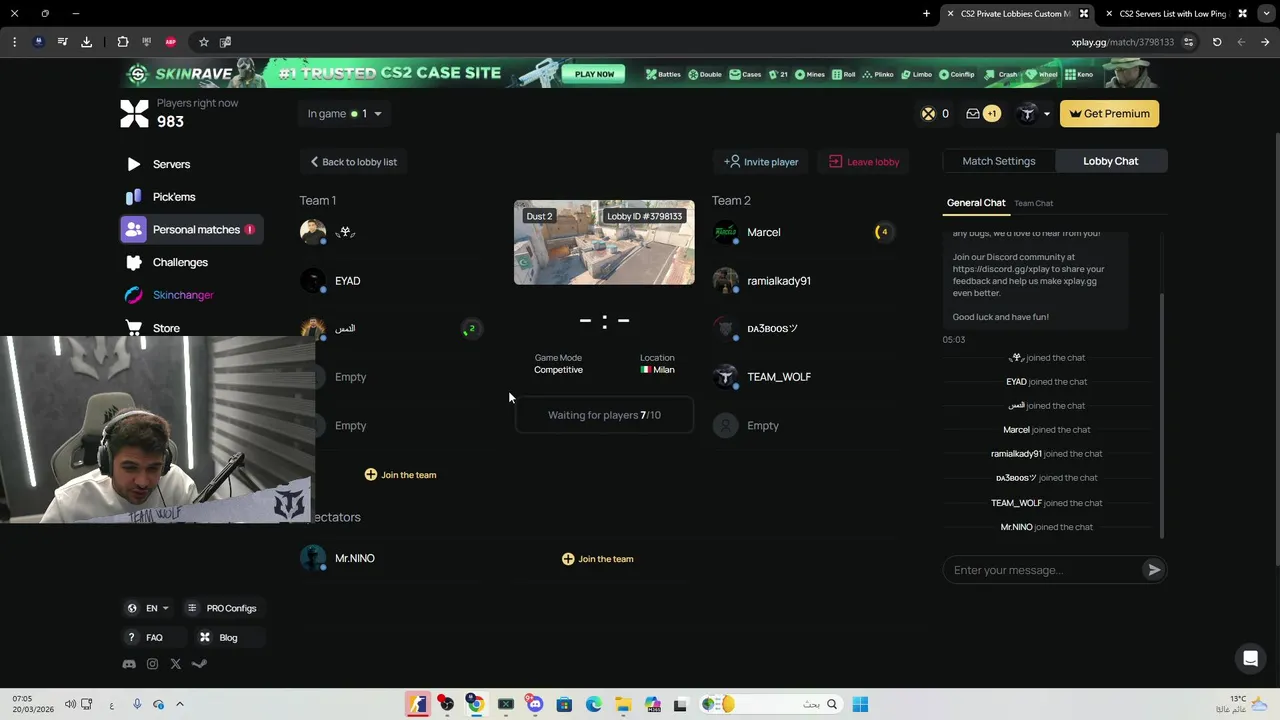The width and height of the screenshot is (1280, 720).
Task: Open Personal matches in the sidebar
Action: point(192,230)
